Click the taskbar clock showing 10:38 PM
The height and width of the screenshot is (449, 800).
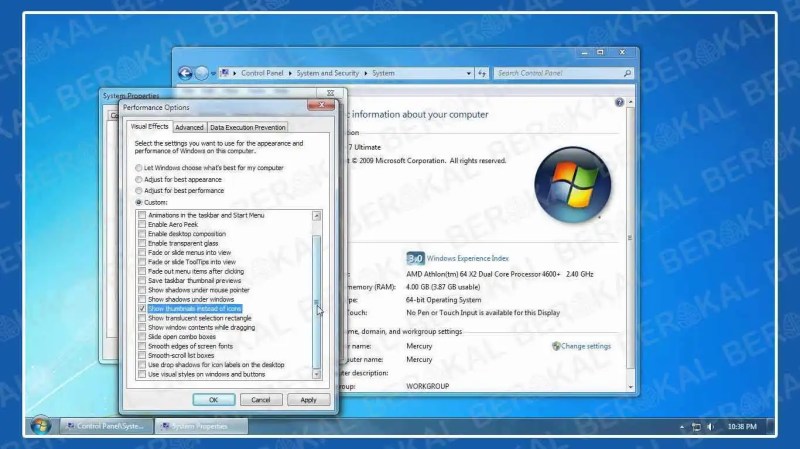[x=742, y=427]
